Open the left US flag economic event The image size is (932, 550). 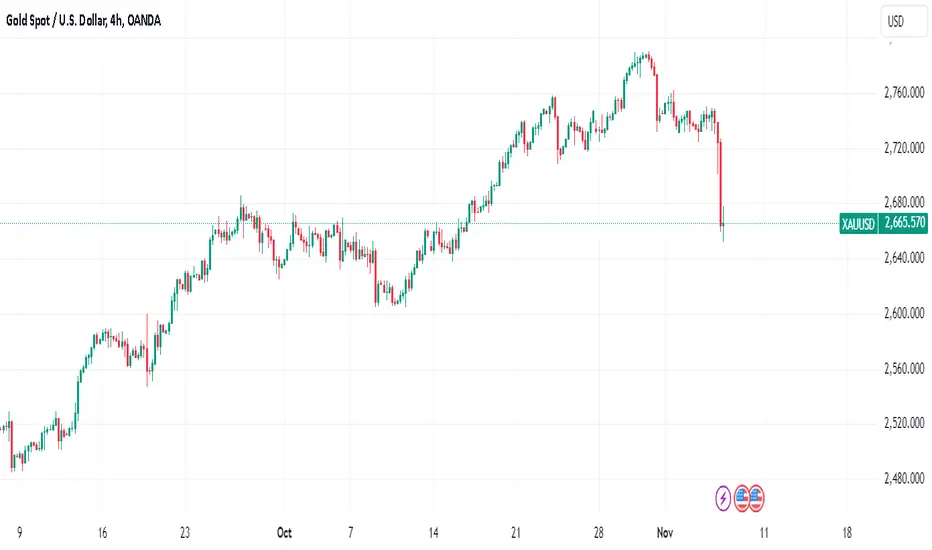pyautogui.click(x=741, y=498)
